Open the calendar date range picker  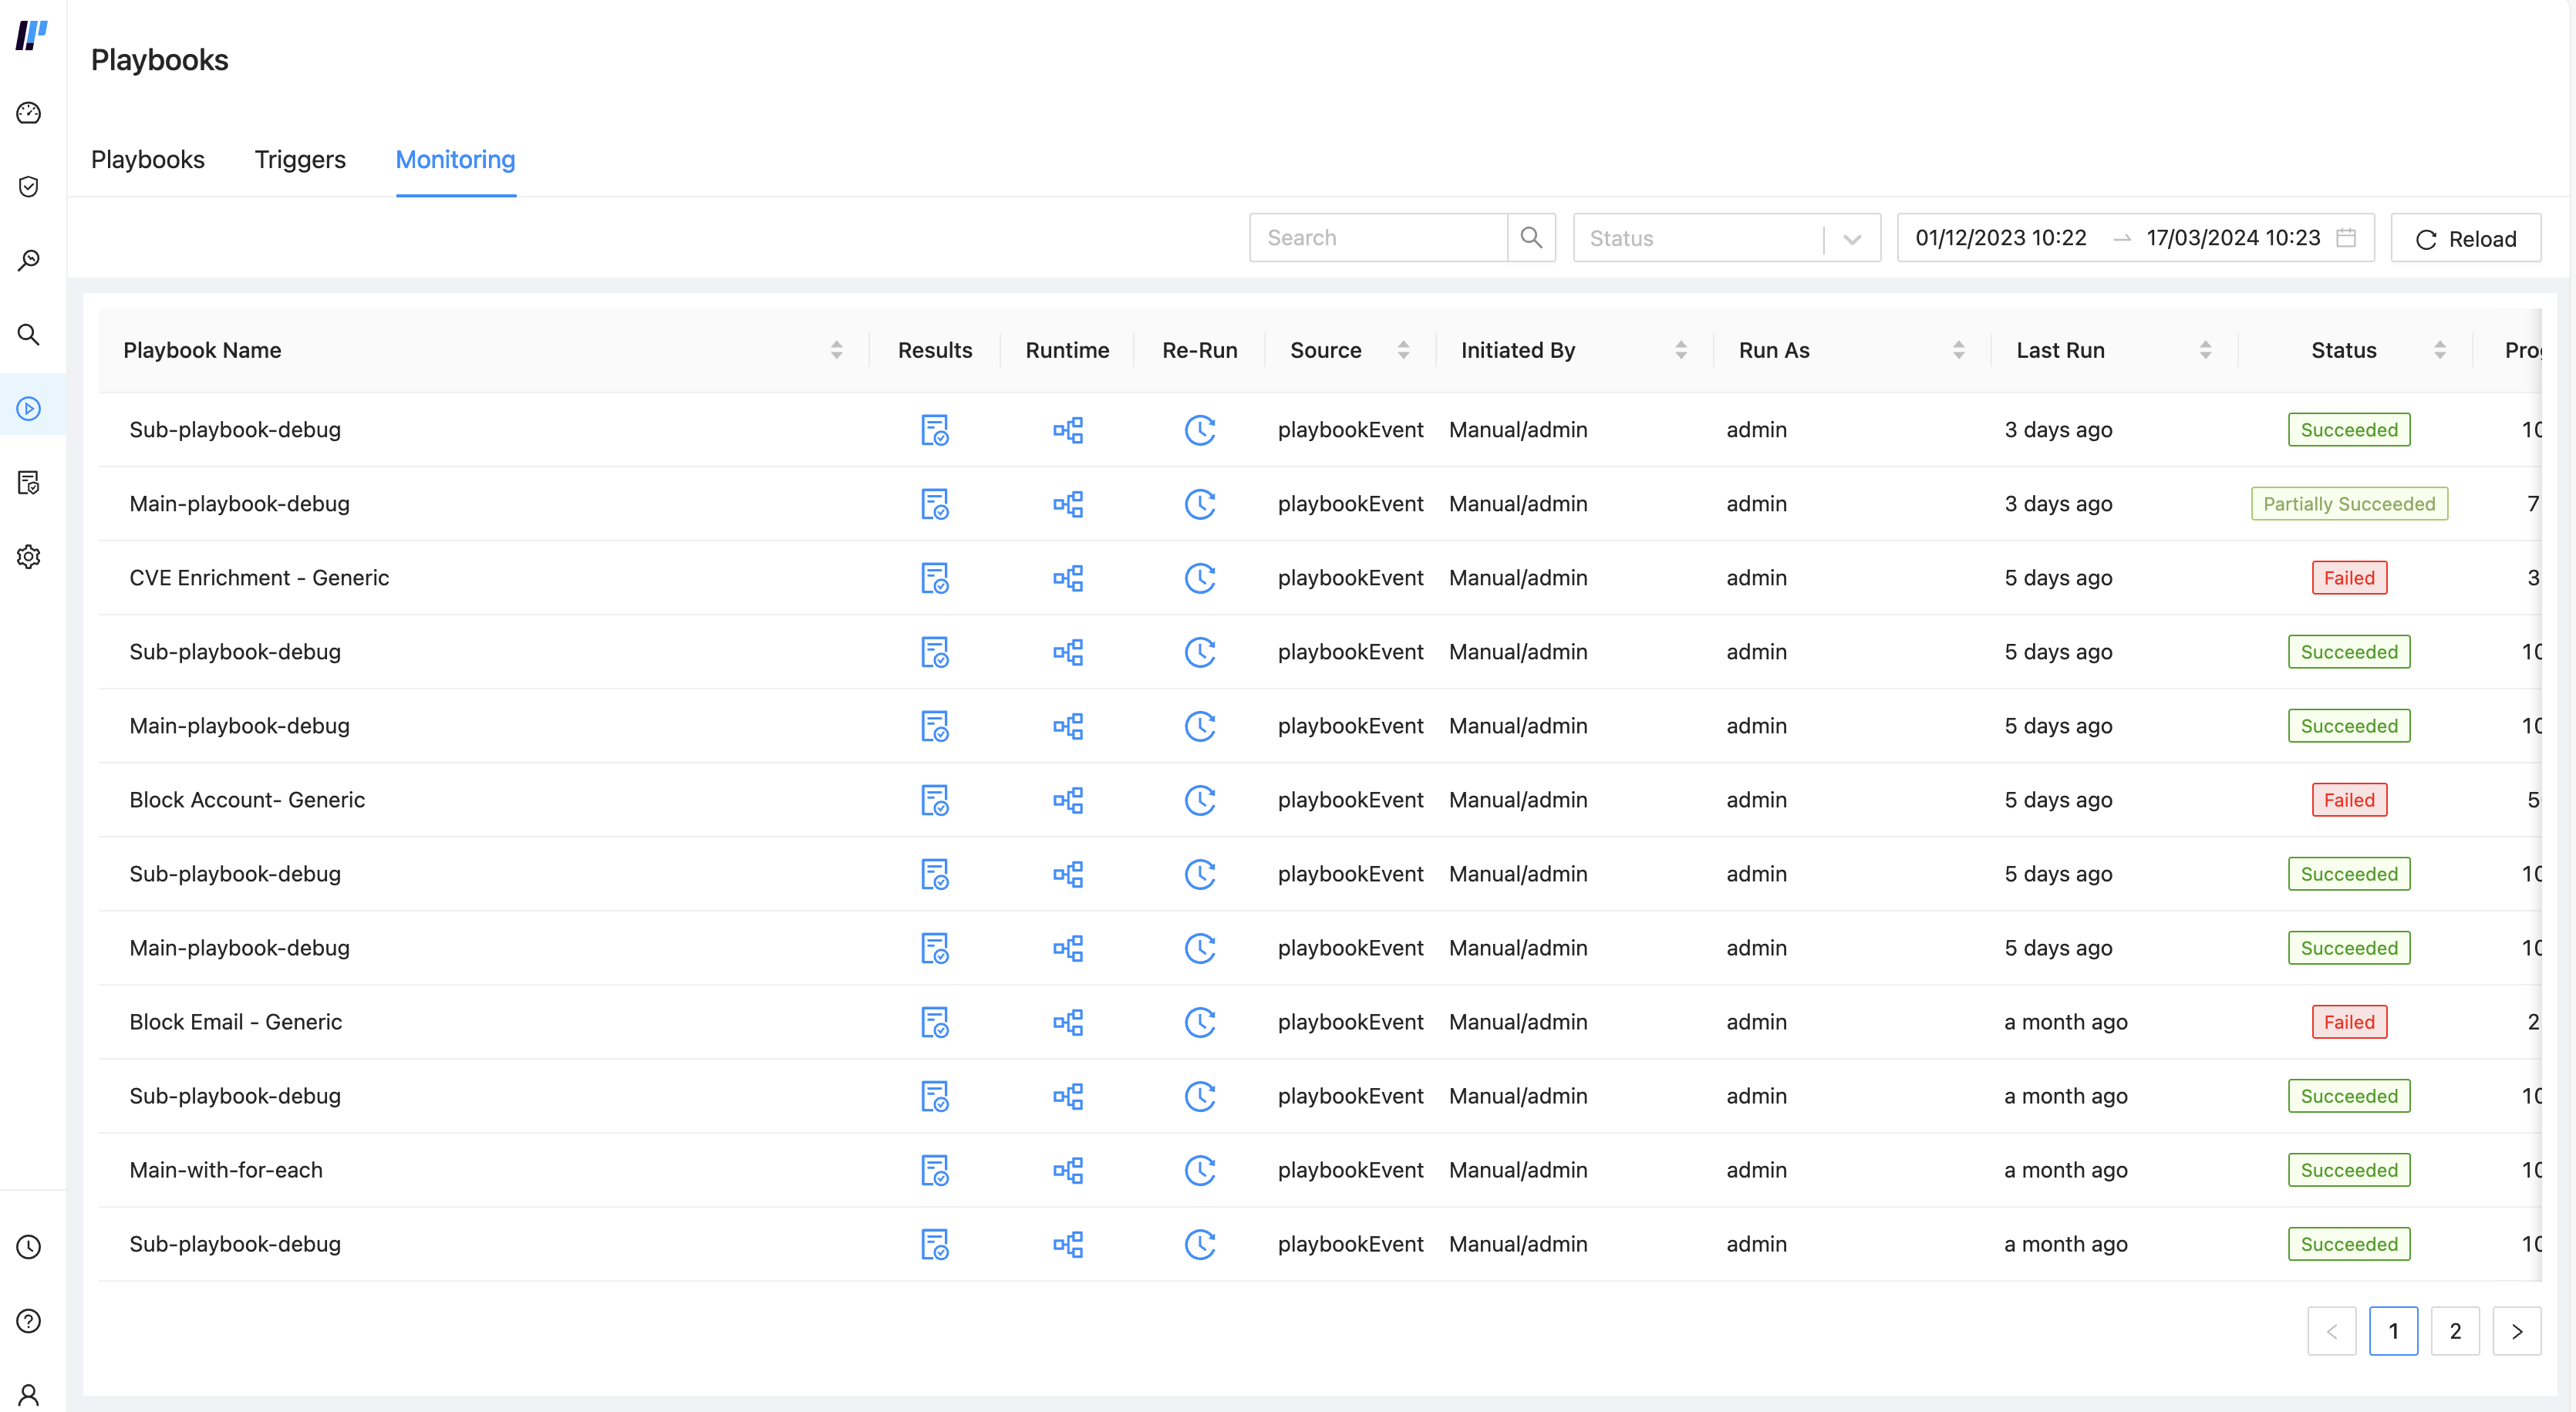(2346, 238)
